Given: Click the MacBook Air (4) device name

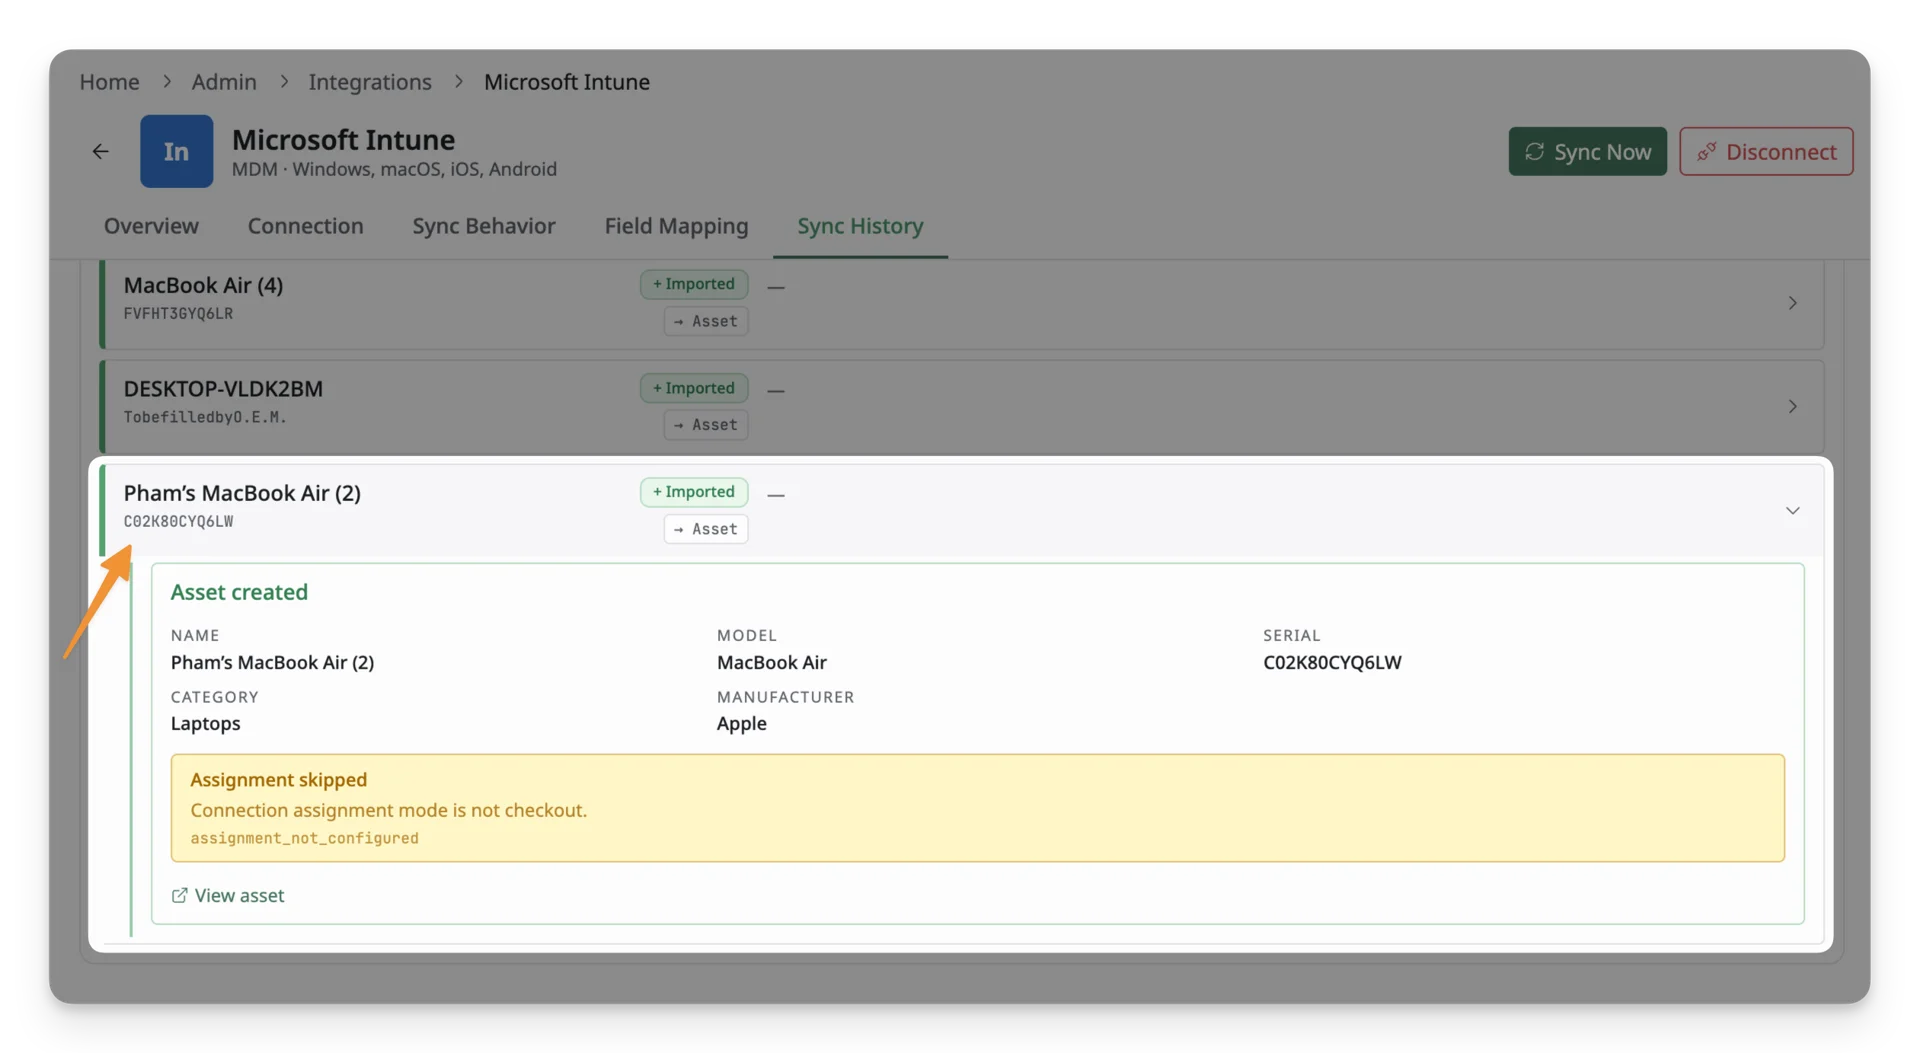Looking at the screenshot, I should pos(203,285).
